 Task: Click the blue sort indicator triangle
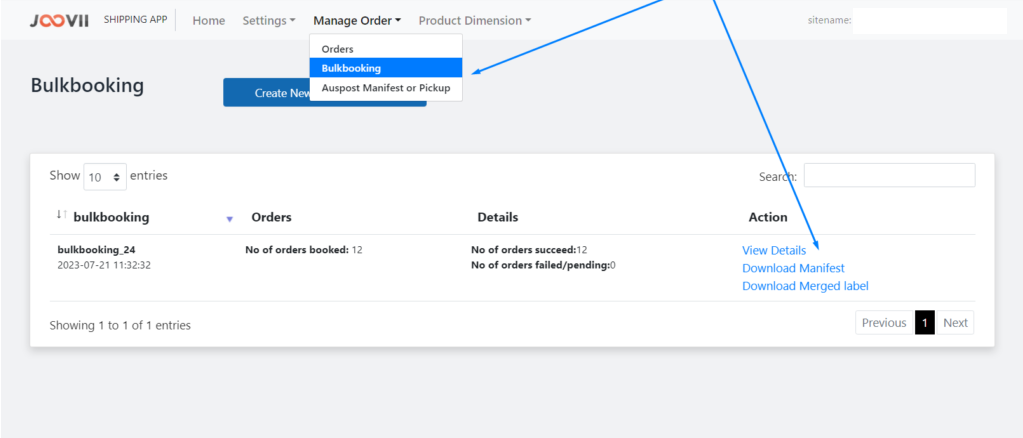(x=229, y=219)
